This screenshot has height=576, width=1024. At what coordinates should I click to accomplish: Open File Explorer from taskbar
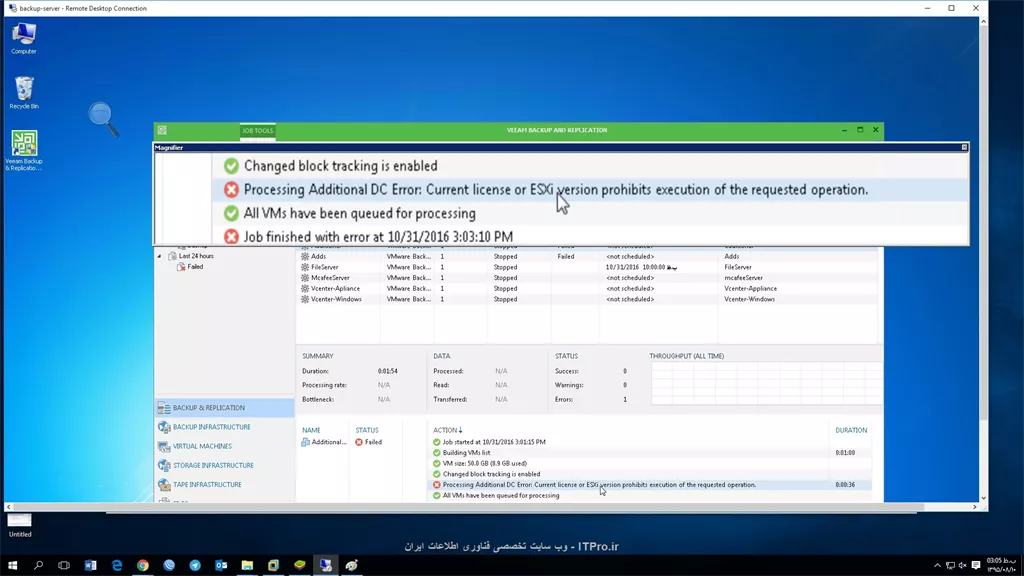(x=248, y=565)
